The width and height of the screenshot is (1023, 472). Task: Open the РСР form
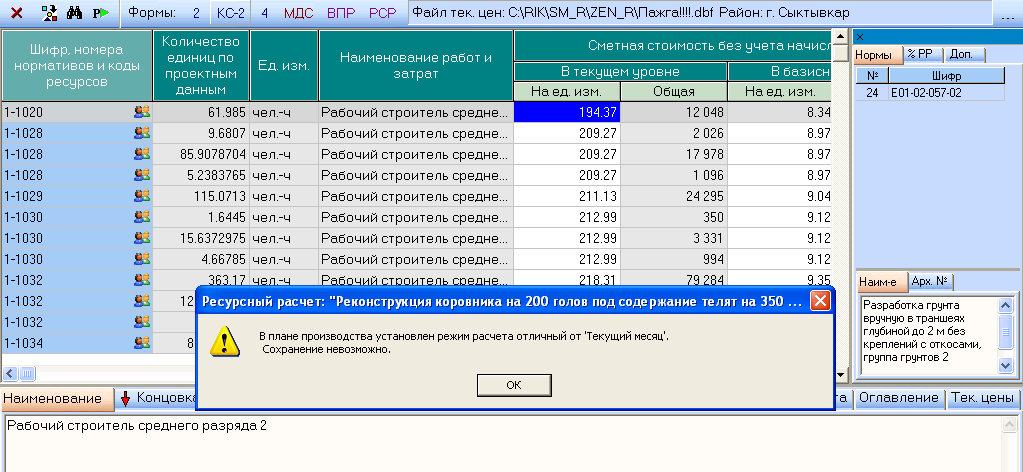point(383,12)
